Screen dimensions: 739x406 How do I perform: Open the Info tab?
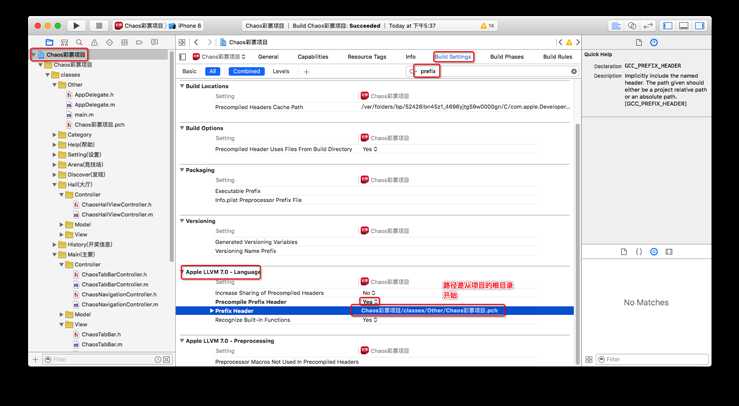411,57
